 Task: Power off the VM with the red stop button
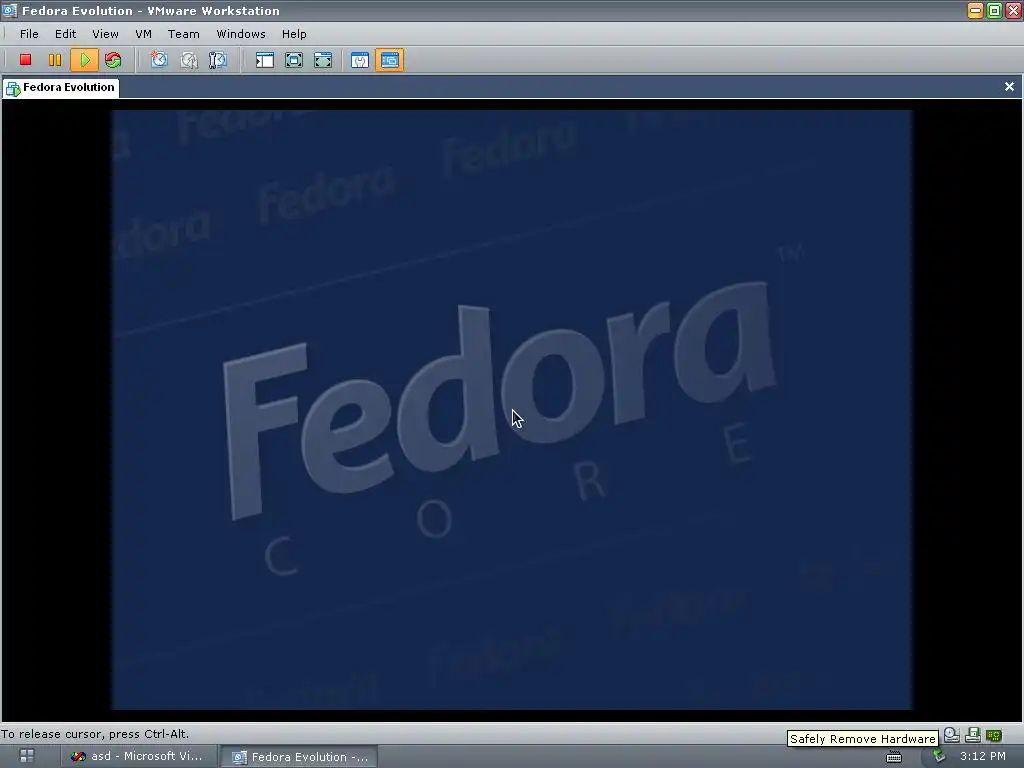click(25, 60)
